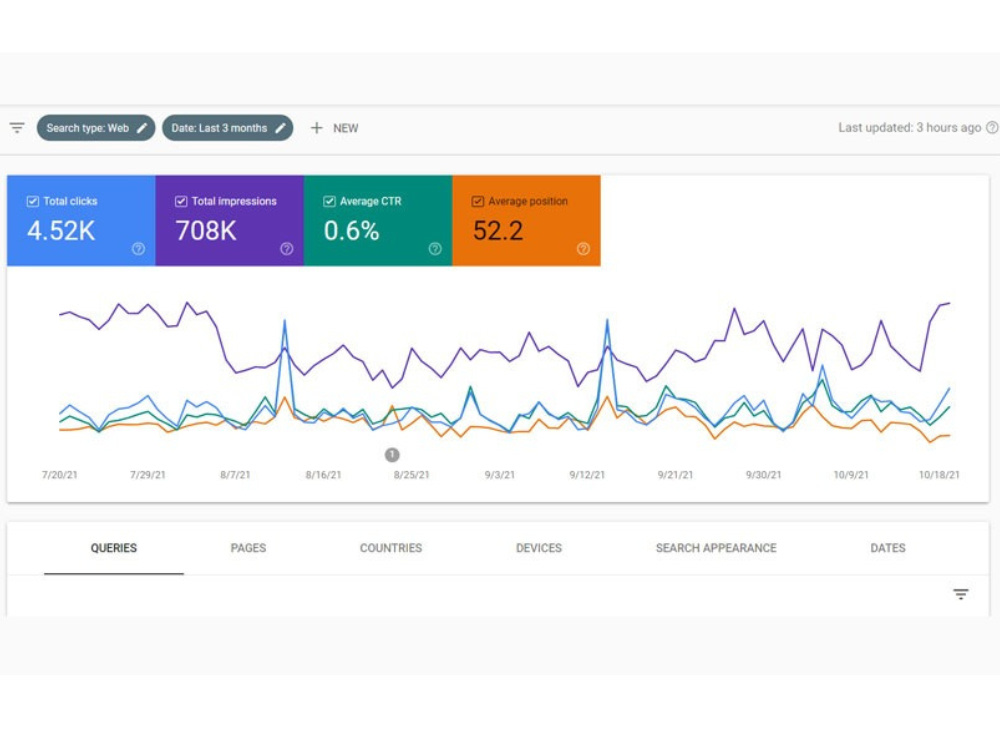Click the 8/16/21 axis date label
This screenshot has width=1000, height=750.
point(323,475)
